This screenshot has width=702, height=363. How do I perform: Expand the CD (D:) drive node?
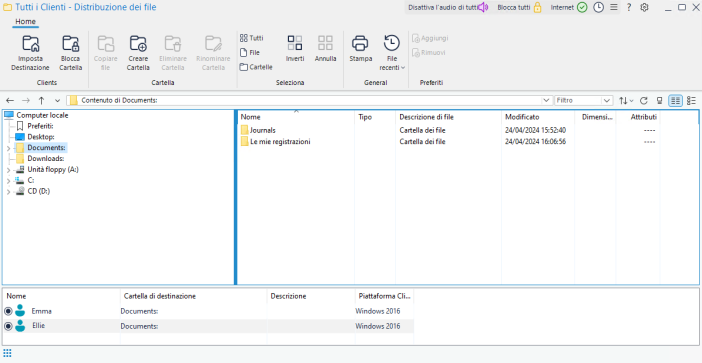(x=8, y=192)
